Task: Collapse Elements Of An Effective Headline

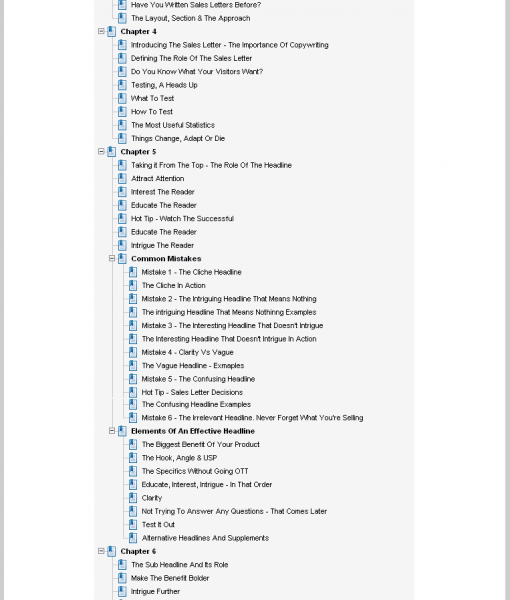Action: [x=112, y=431]
